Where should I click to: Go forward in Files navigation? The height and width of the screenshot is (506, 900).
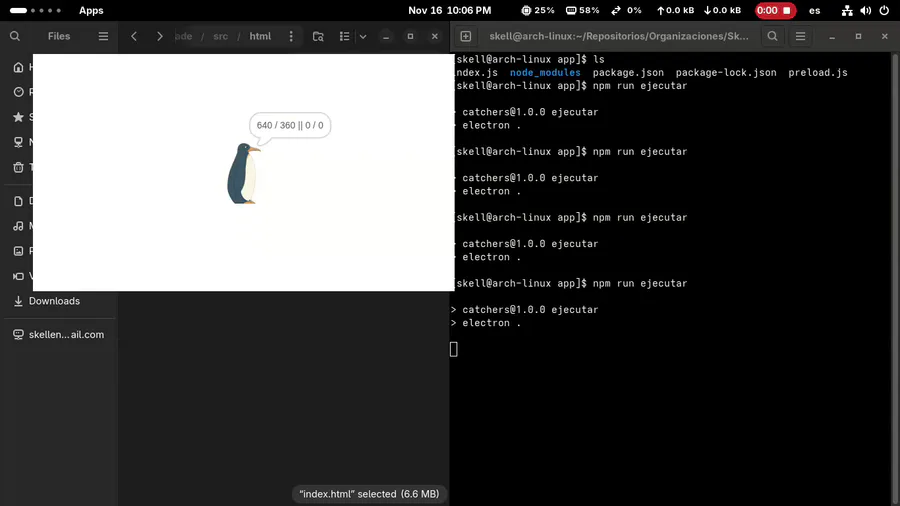coord(160,36)
